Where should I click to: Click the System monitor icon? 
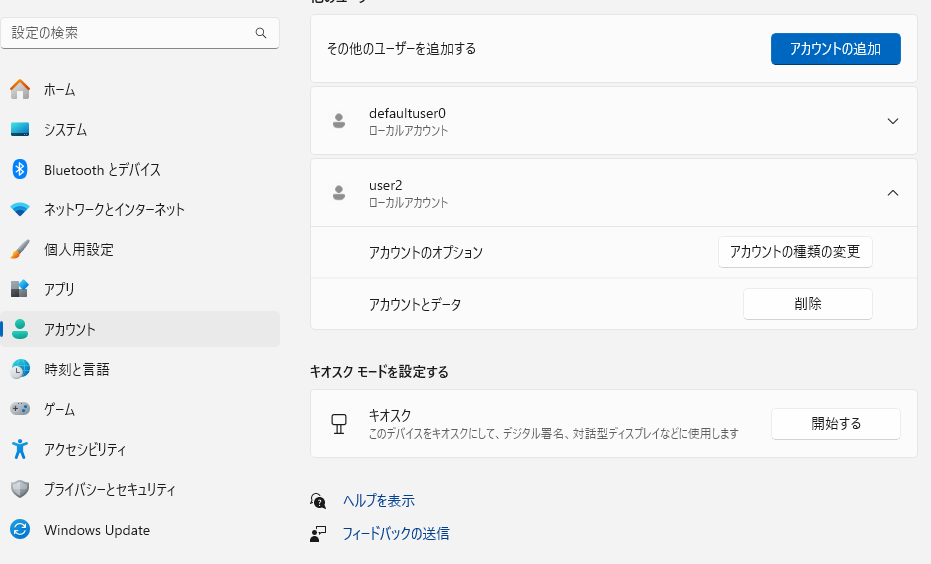(x=20, y=130)
